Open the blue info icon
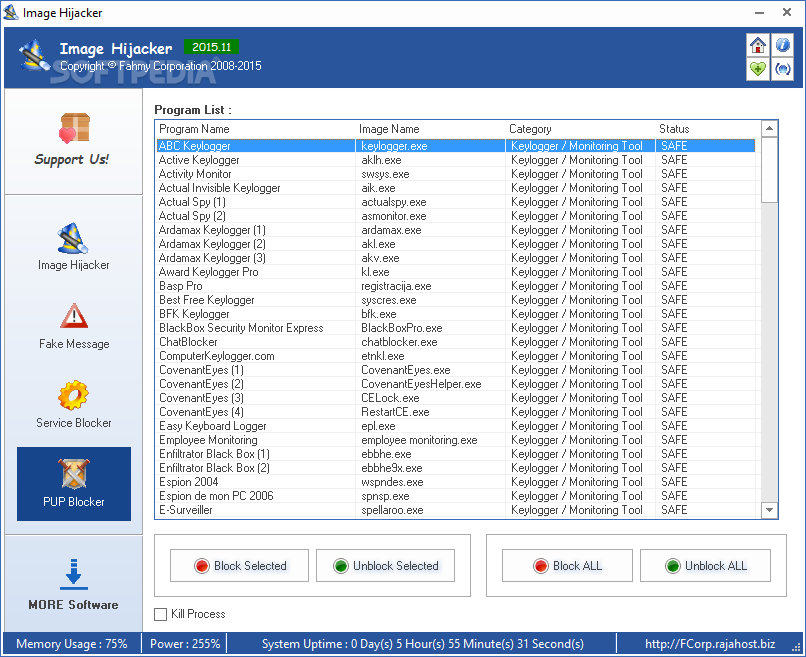806x657 pixels. tap(782, 45)
